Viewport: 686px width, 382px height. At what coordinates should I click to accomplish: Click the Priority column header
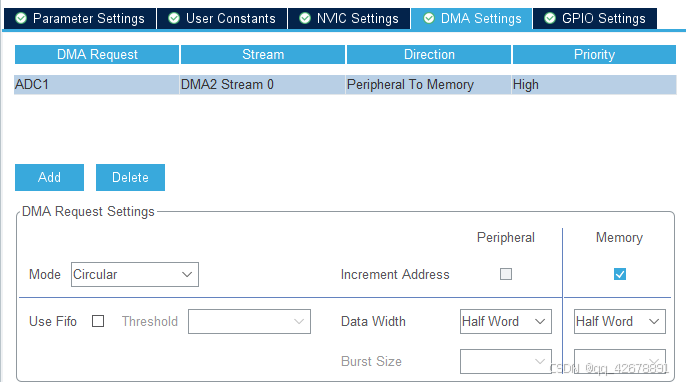pyautogui.click(x=594, y=54)
